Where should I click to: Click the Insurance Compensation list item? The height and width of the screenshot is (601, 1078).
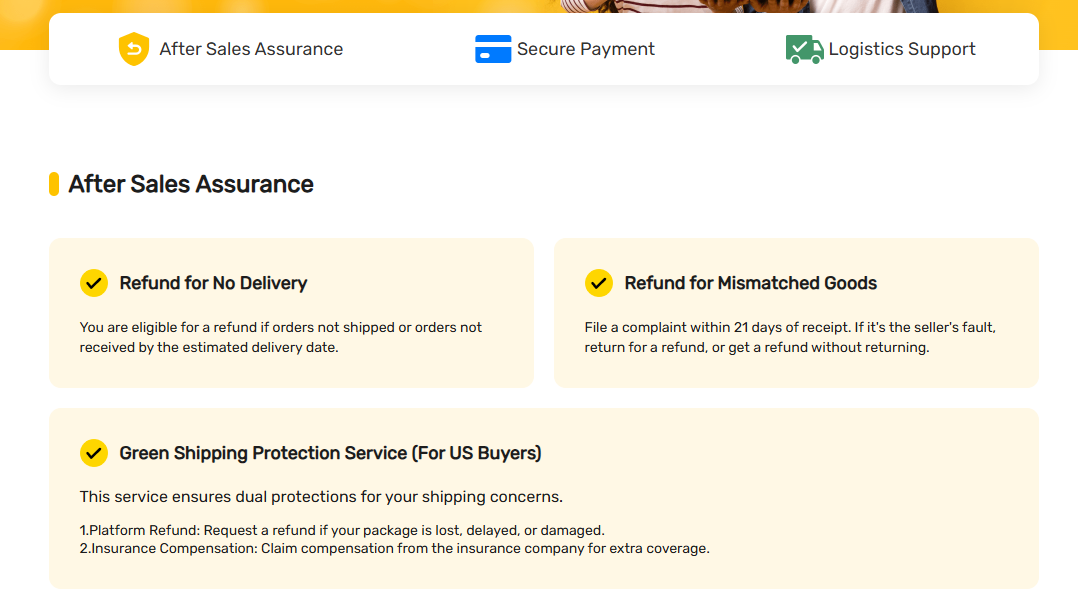click(394, 548)
